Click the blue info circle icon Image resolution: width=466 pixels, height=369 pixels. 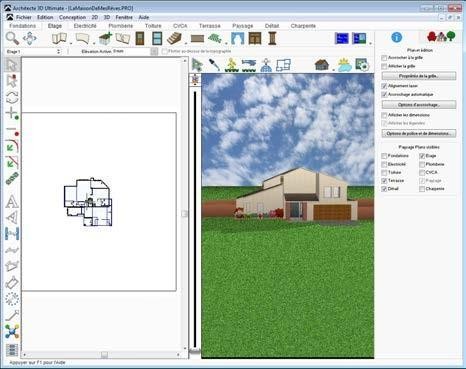click(x=396, y=37)
